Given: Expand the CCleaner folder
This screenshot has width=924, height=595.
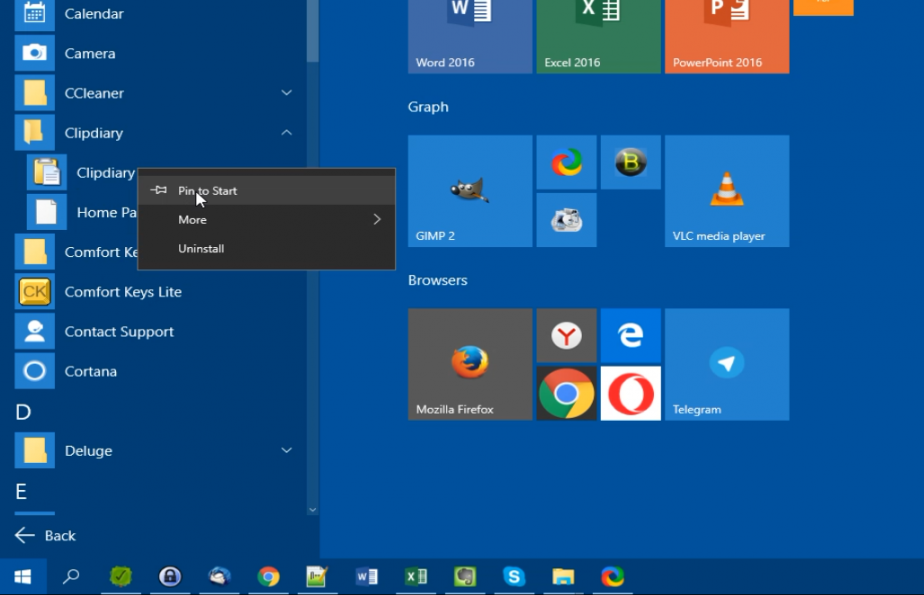Looking at the screenshot, I should [286, 93].
